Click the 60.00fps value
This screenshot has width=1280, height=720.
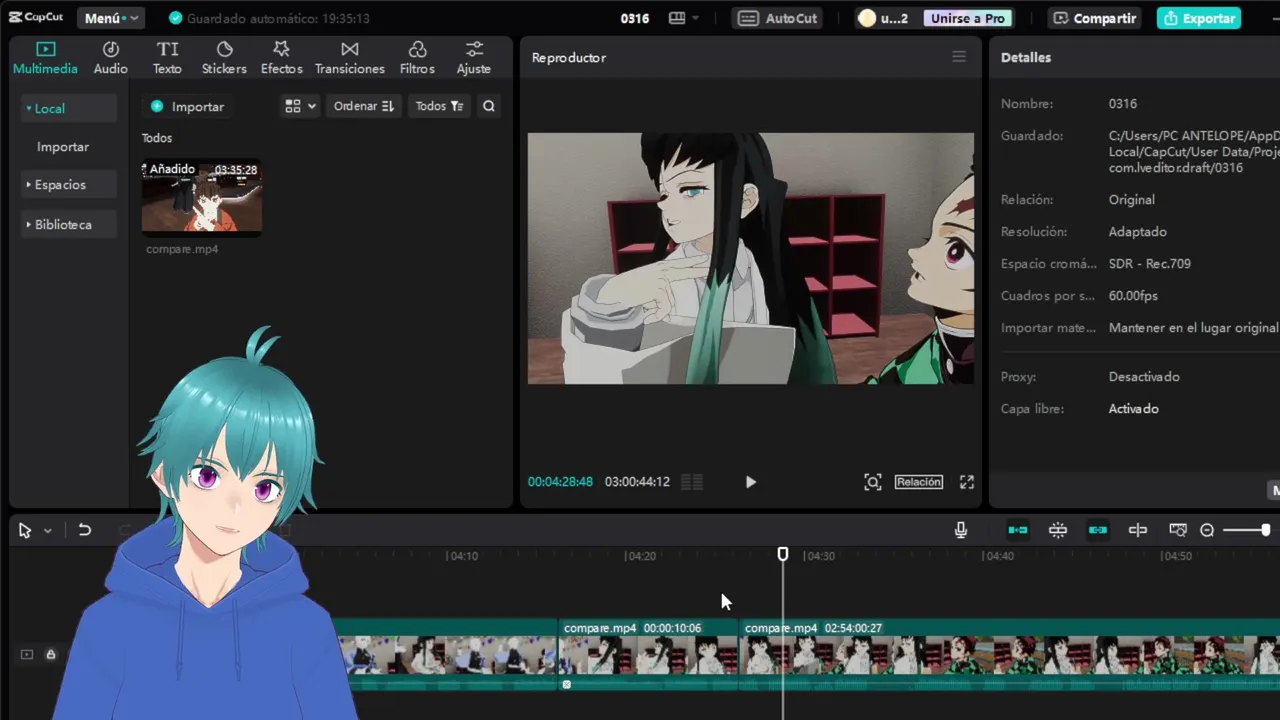click(1133, 295)
